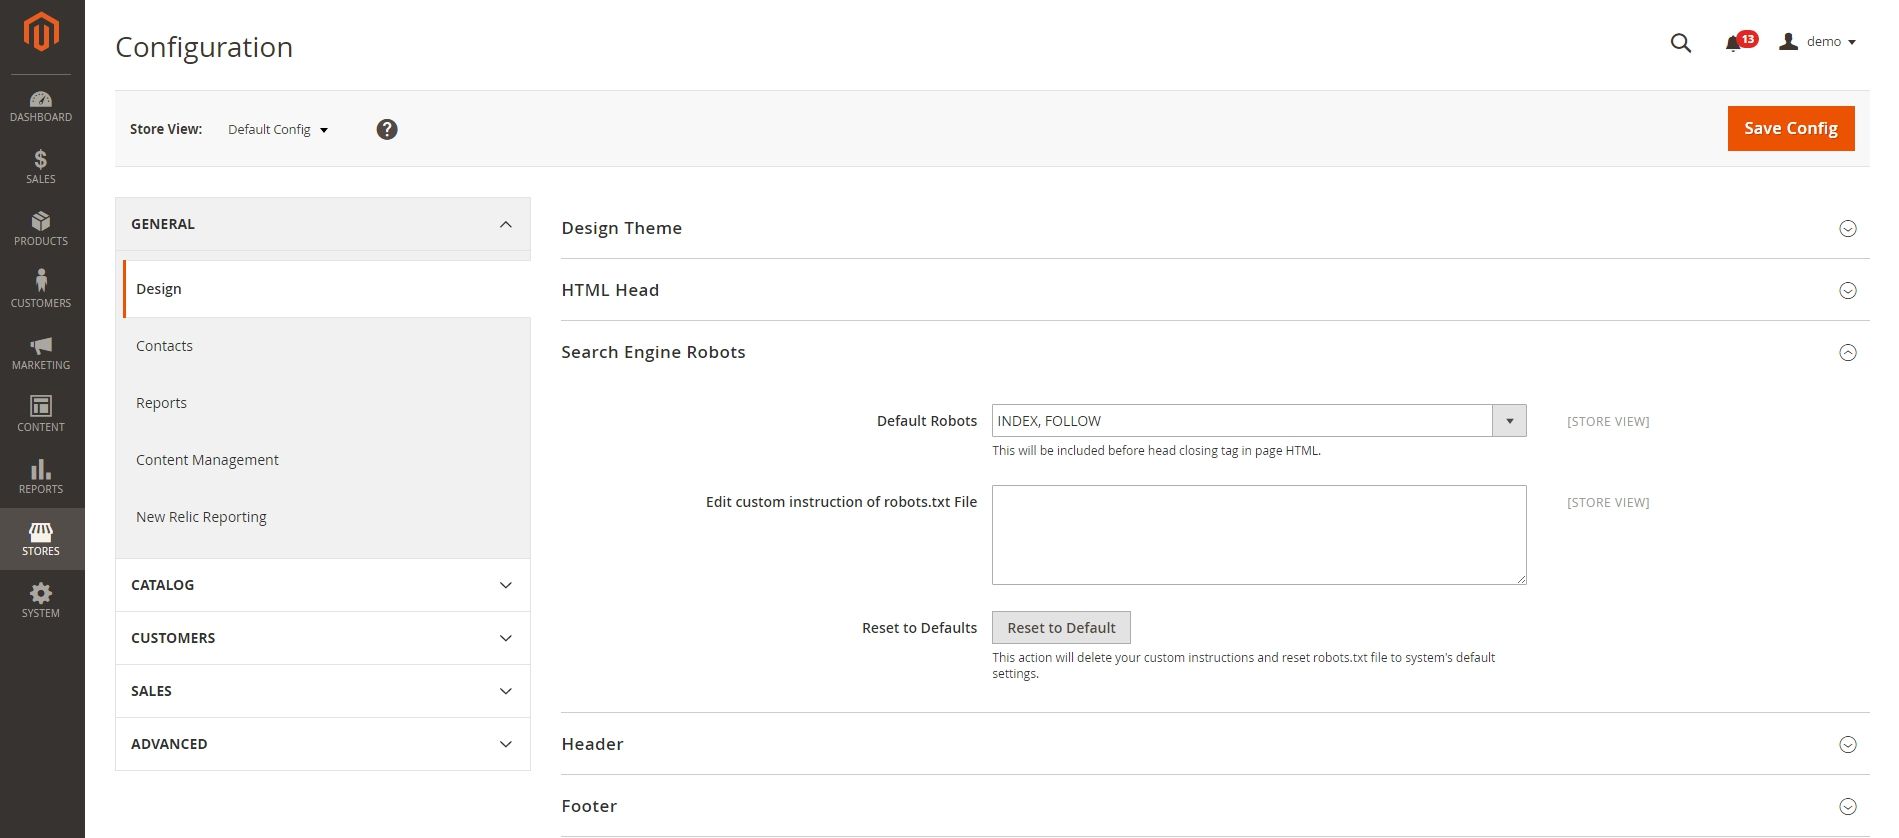The height and width of the screenshot is (838, 1899).
Task: Select Contacts in General settings
Action: (165, 346)
